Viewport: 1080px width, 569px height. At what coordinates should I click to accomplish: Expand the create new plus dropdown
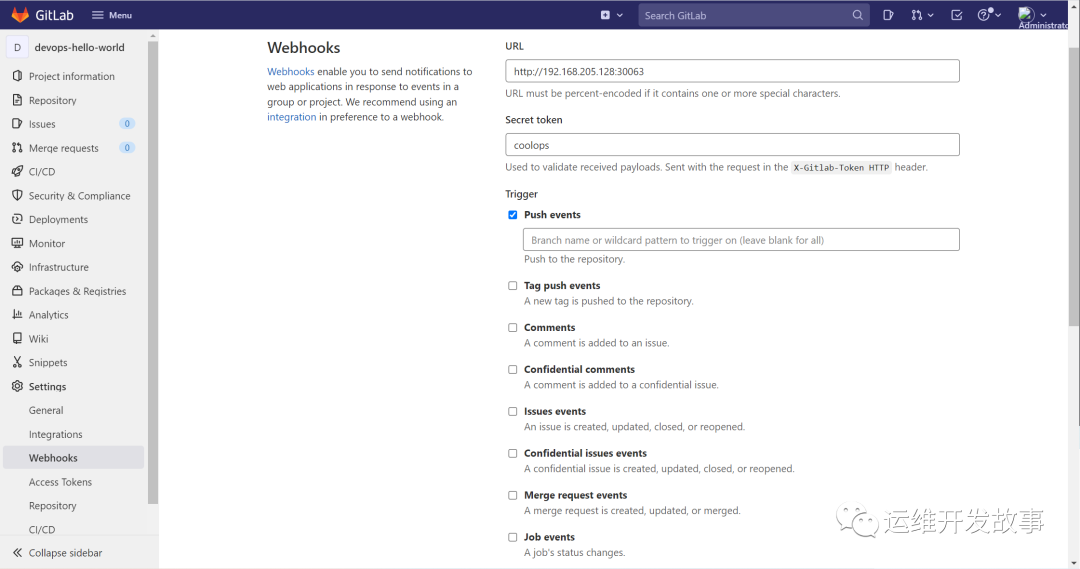tap(611, 15)
